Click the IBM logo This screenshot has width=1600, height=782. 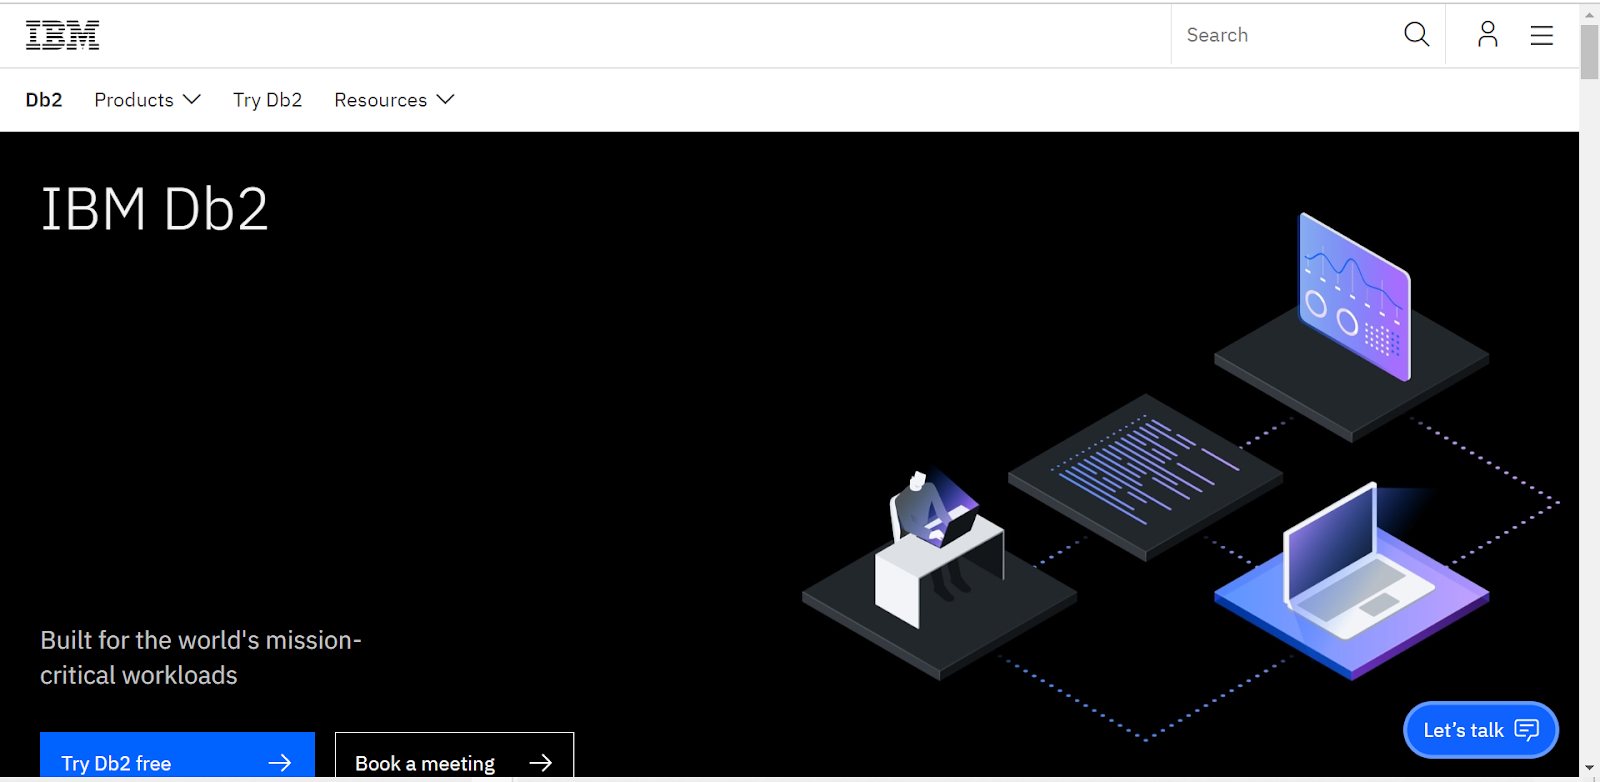tap(62, 35)
